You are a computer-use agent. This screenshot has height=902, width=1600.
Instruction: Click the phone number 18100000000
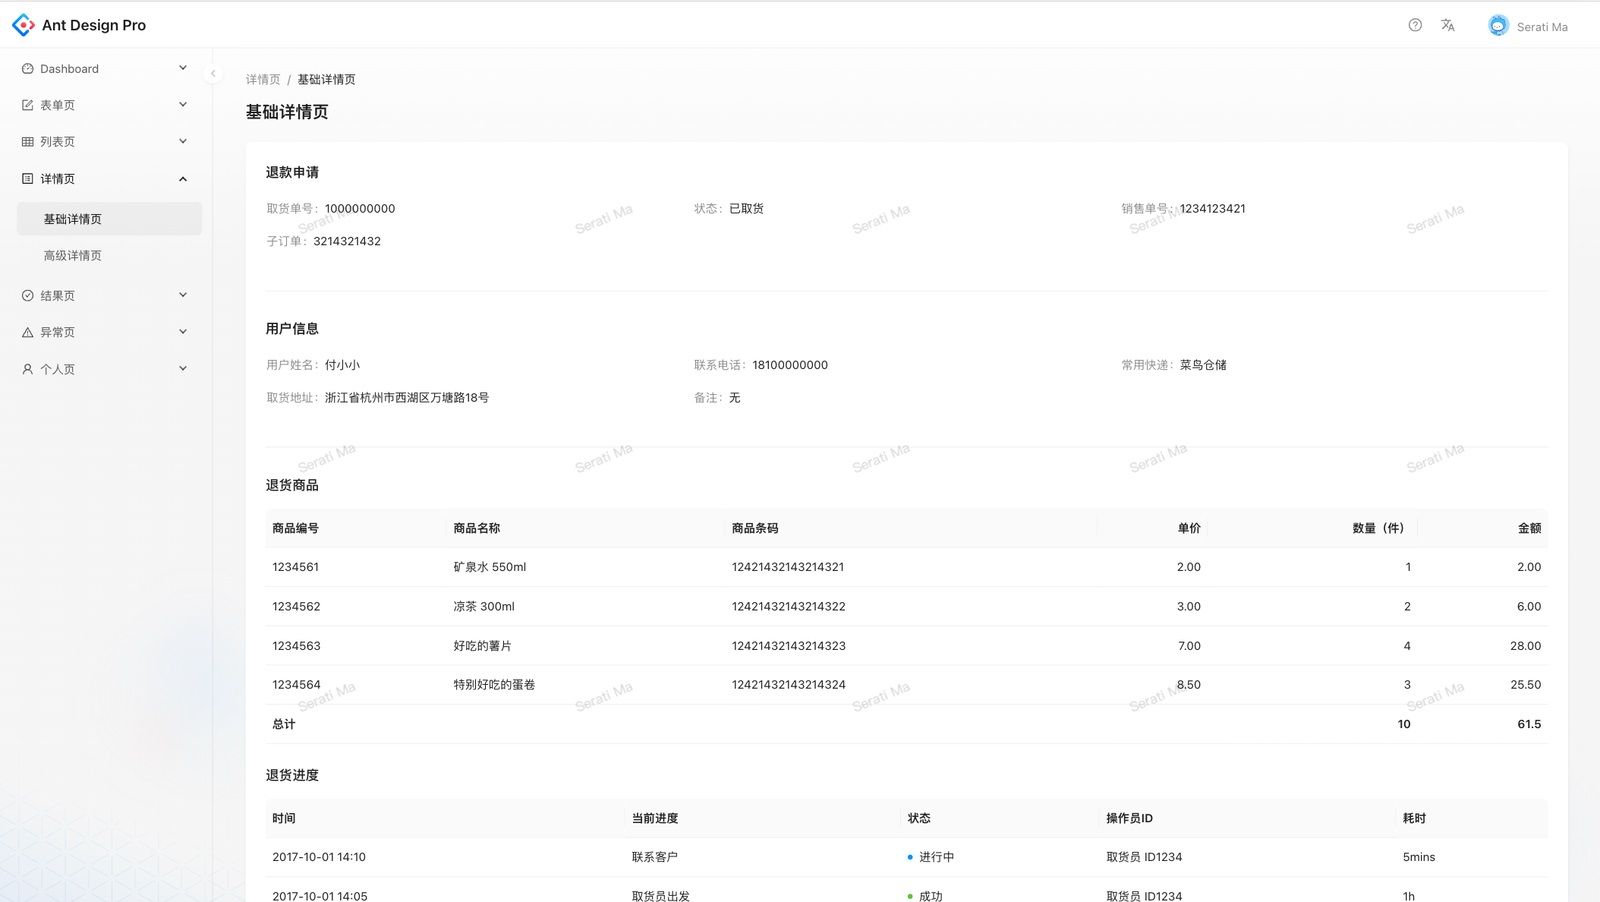coord(790,365)
